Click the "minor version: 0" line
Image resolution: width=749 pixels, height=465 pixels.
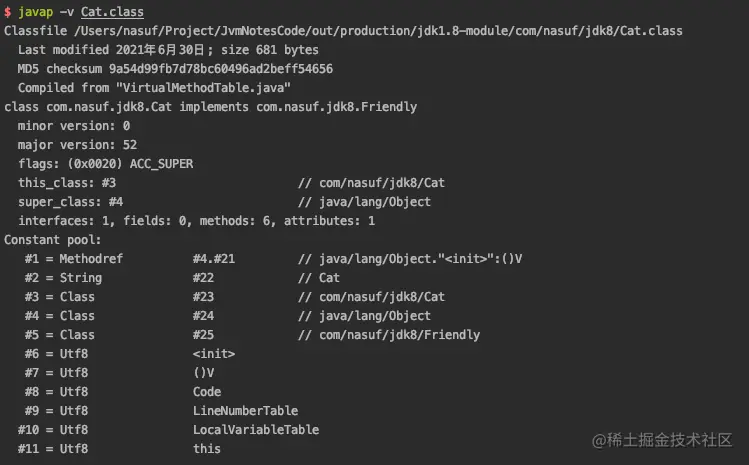click(x=74, y=126)
